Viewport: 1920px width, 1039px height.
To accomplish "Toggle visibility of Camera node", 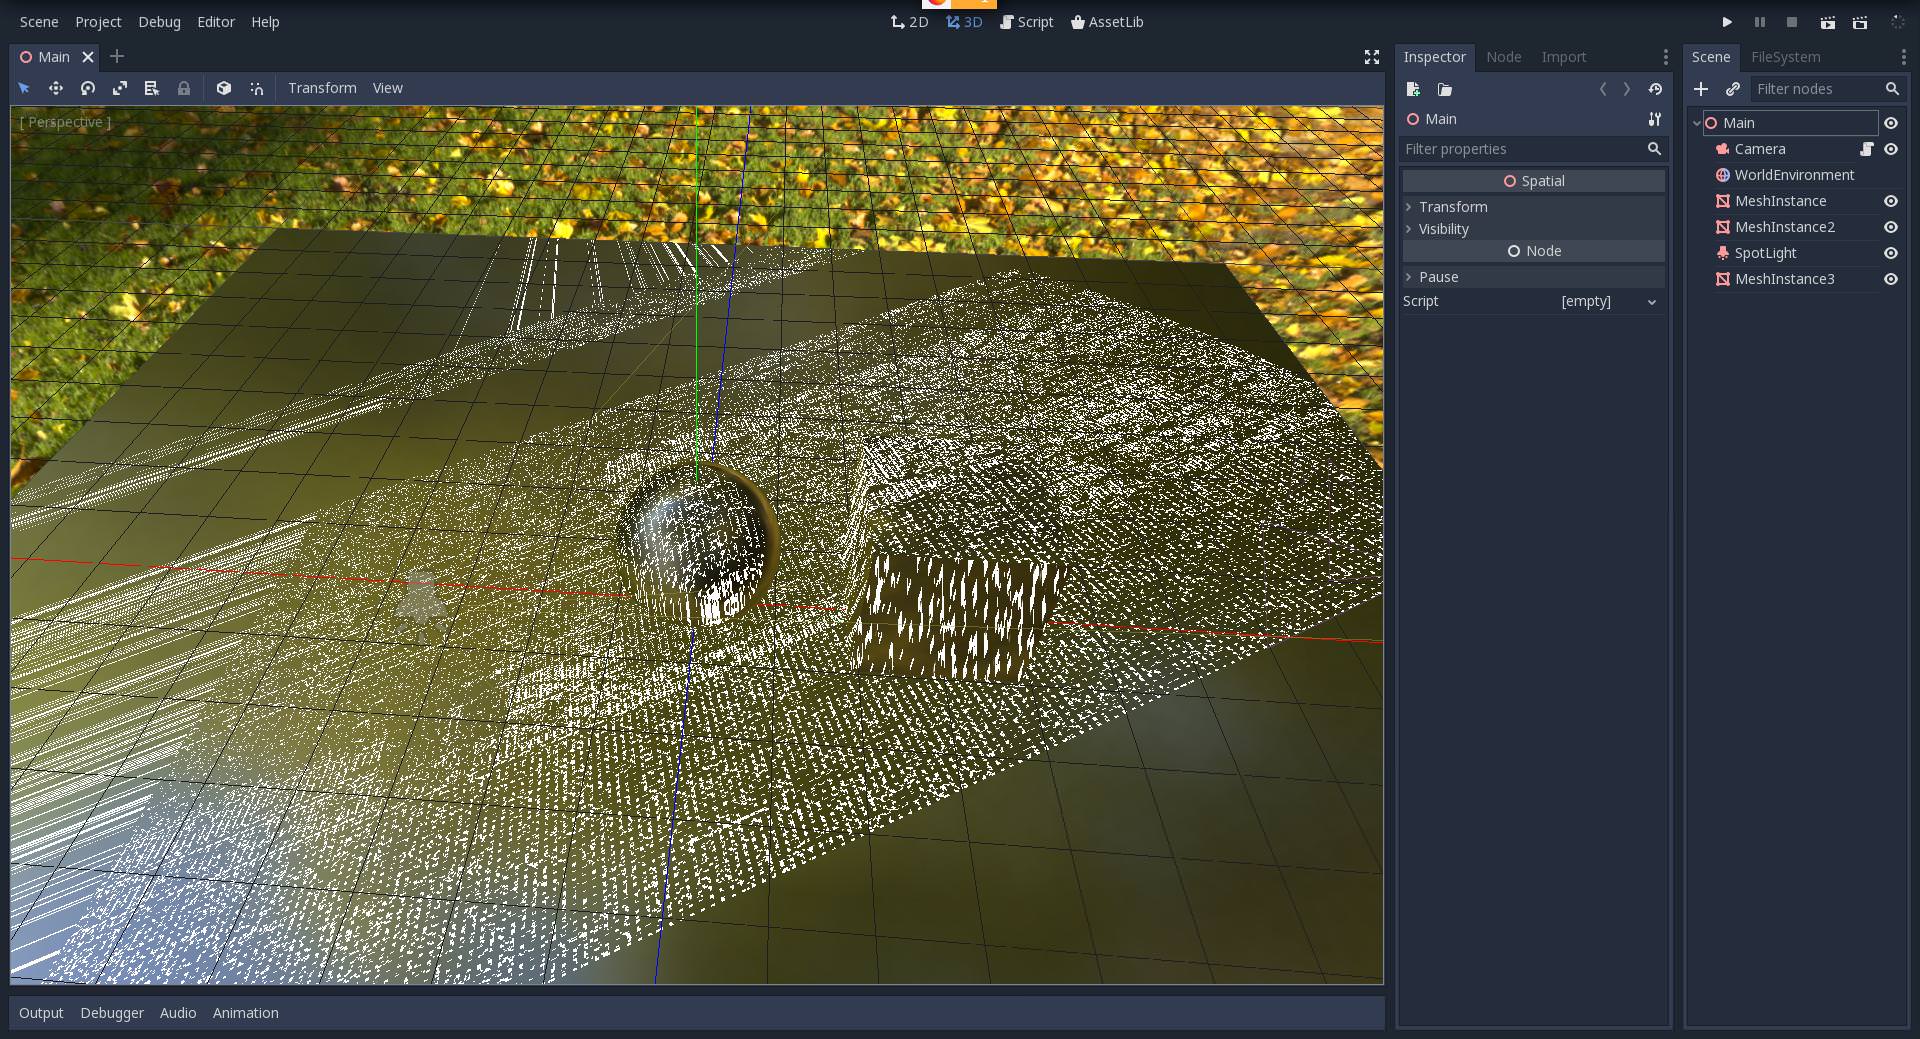I will coord(1891,149).
